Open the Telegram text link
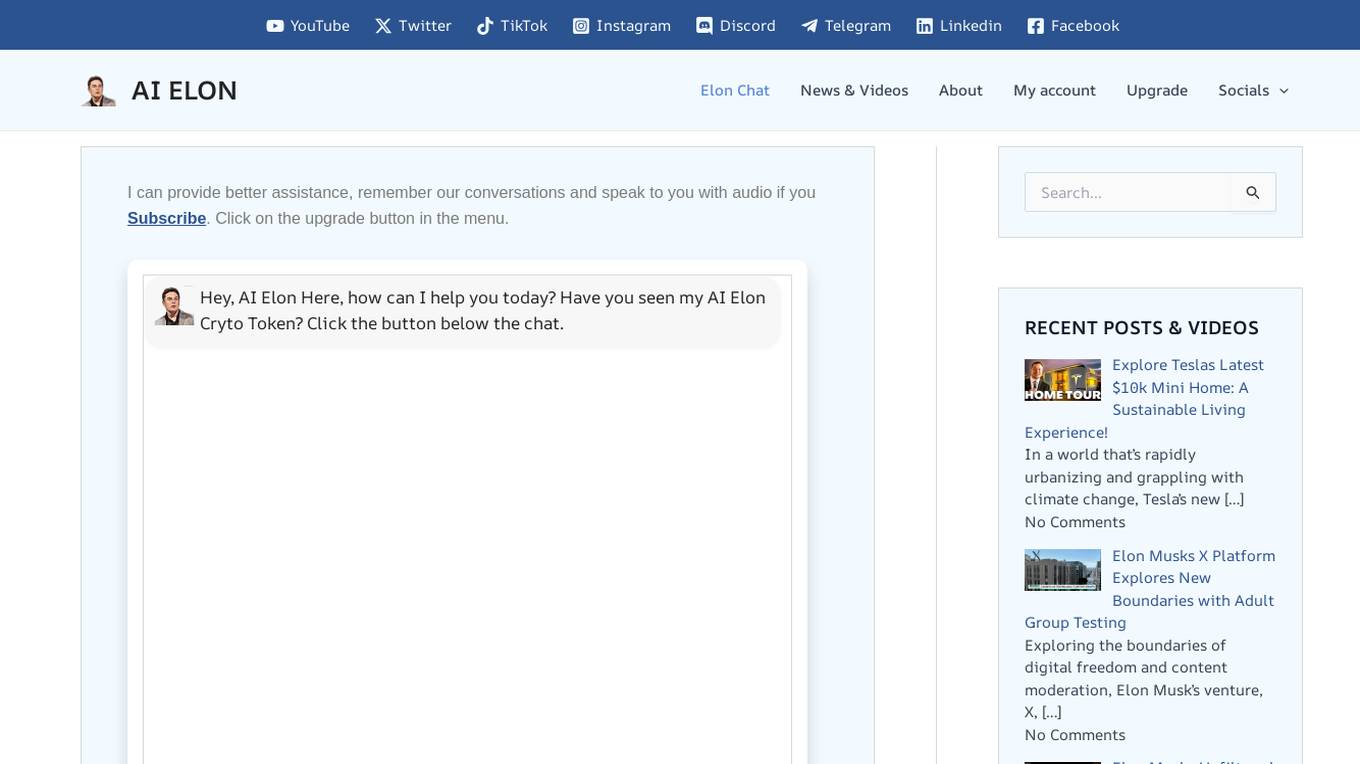Screen dimensions: 1360x764 tap(858, 26)
